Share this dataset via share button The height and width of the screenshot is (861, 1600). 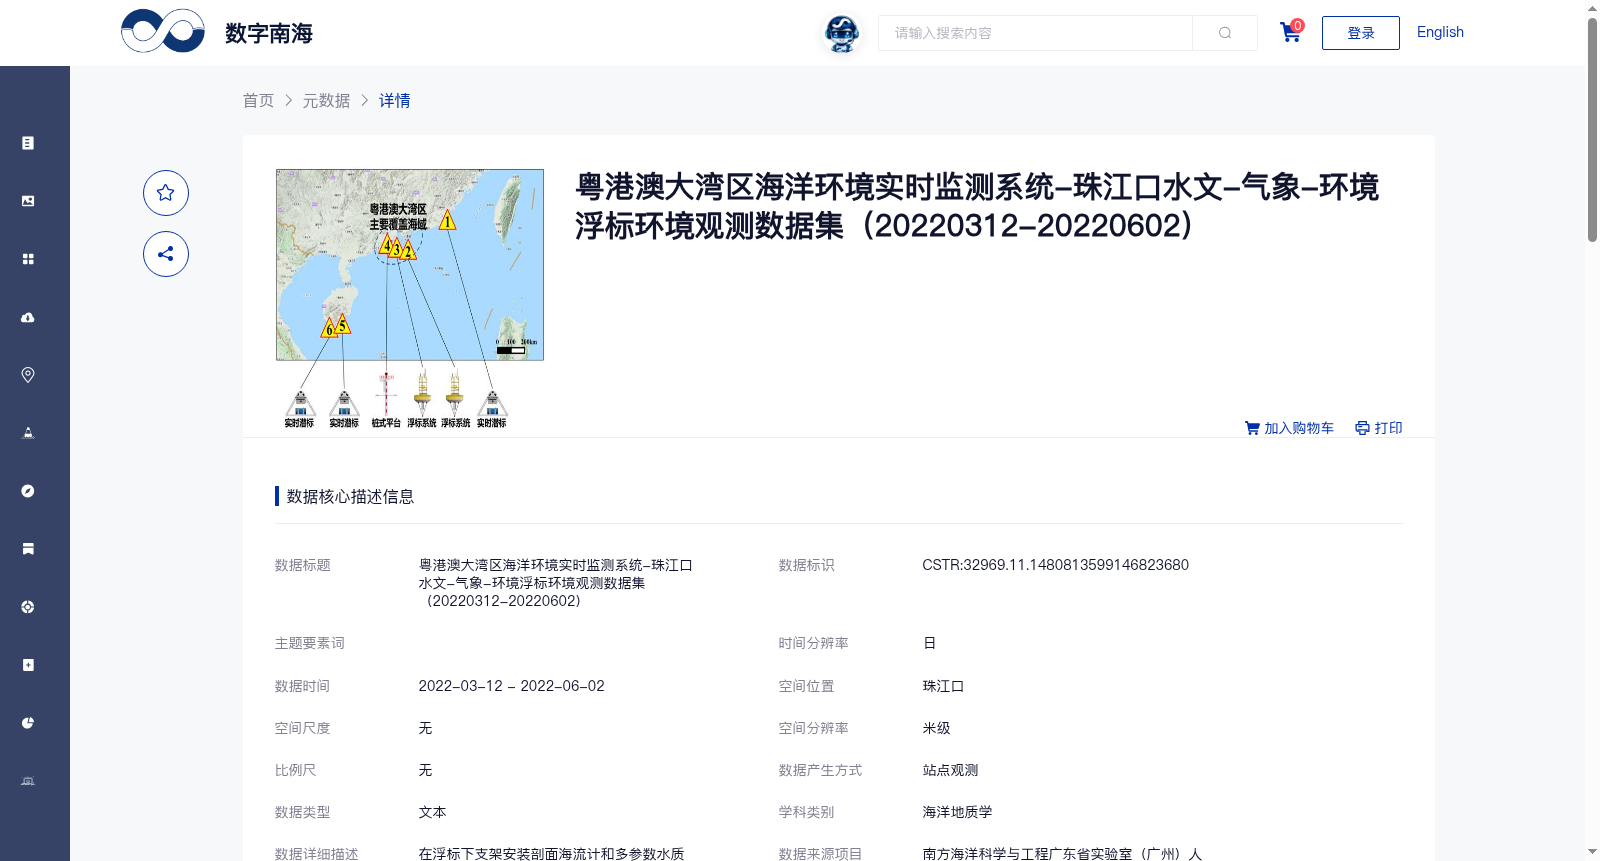(x=166, y=254)
